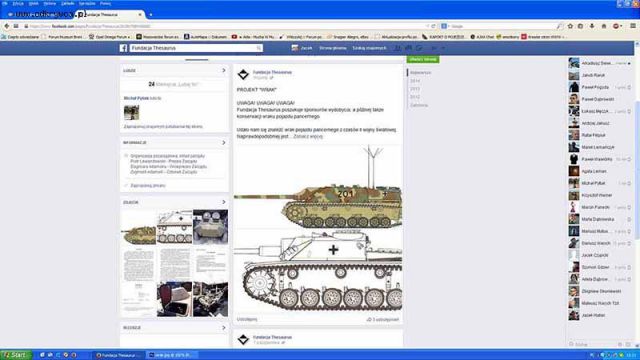Open the tank camouflage photo thumbnail
640x360 pixels.
click(138, 227)
